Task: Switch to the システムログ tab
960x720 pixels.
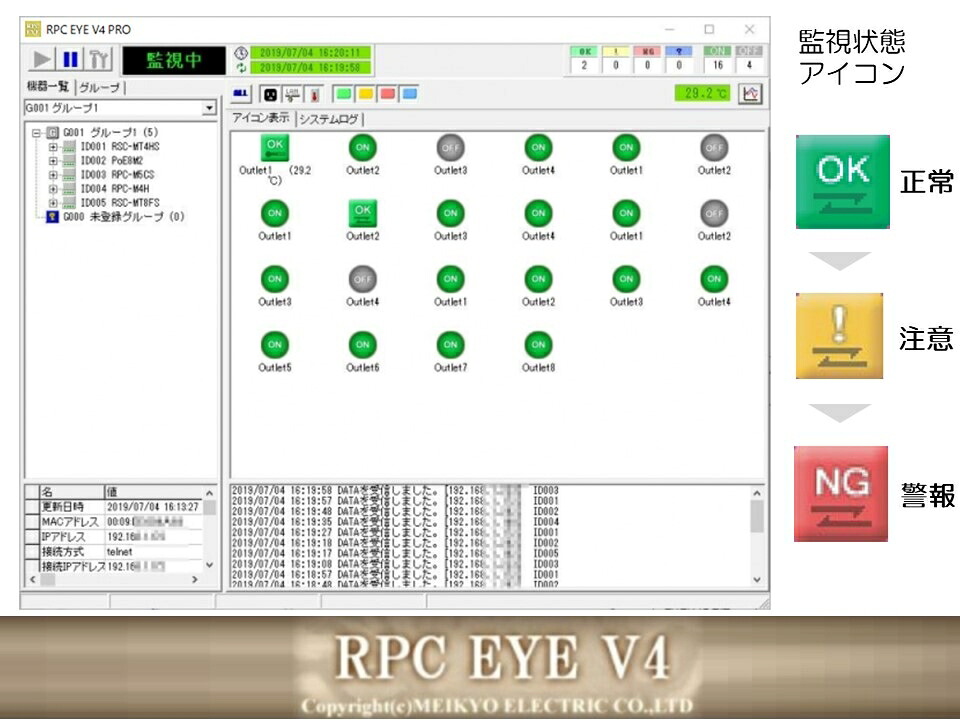Action: tap(329, 119)
